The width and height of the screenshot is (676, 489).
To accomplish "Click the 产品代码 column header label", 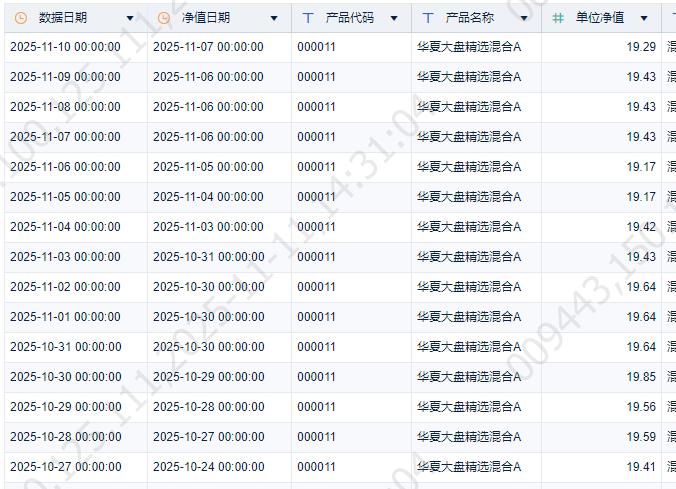I will pos(350,18).
